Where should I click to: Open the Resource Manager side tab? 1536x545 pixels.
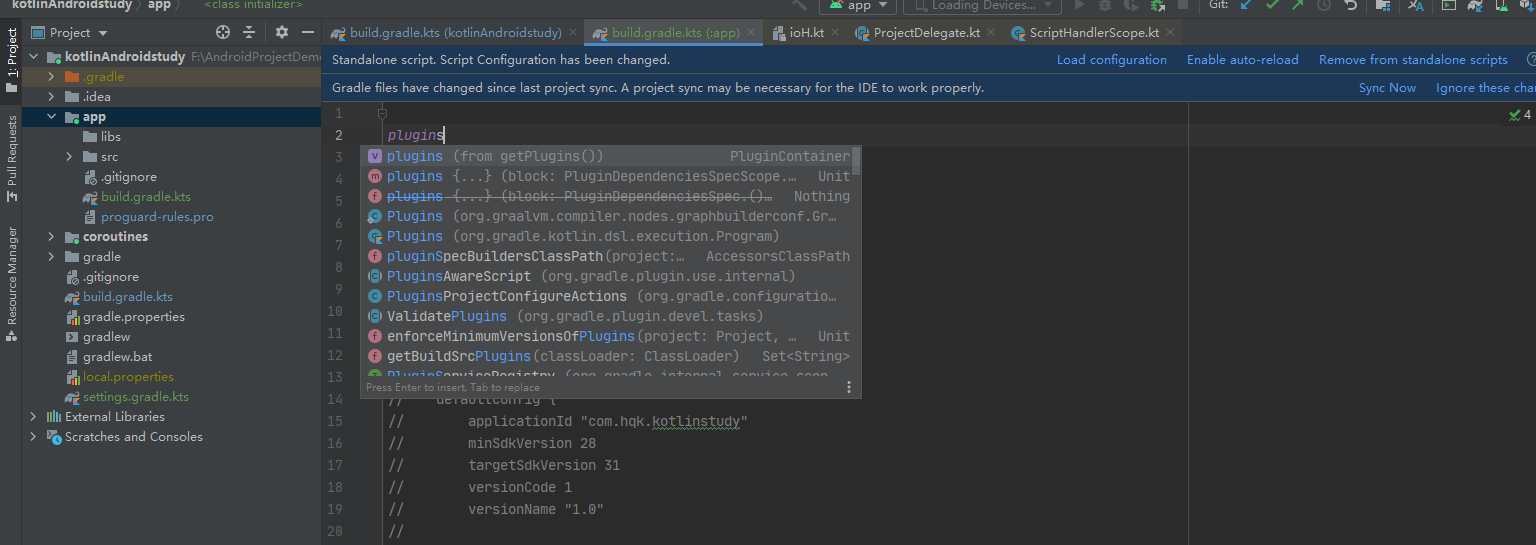coord(11,284)
